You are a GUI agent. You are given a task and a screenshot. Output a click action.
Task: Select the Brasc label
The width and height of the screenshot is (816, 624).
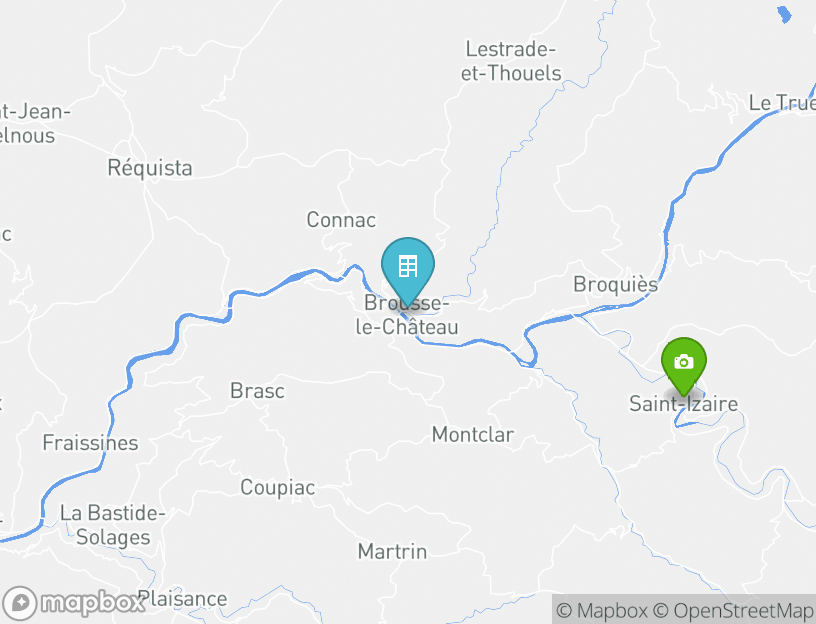tap(257, 391)
